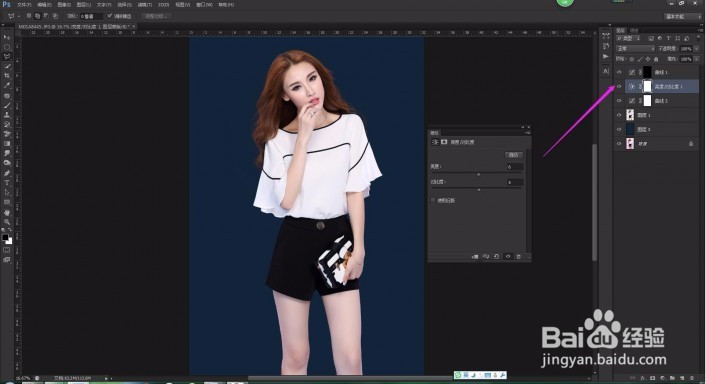The image size is (705, 384).
Task: Choose the subtract from selection mode icon
Action: pos(46,16)
